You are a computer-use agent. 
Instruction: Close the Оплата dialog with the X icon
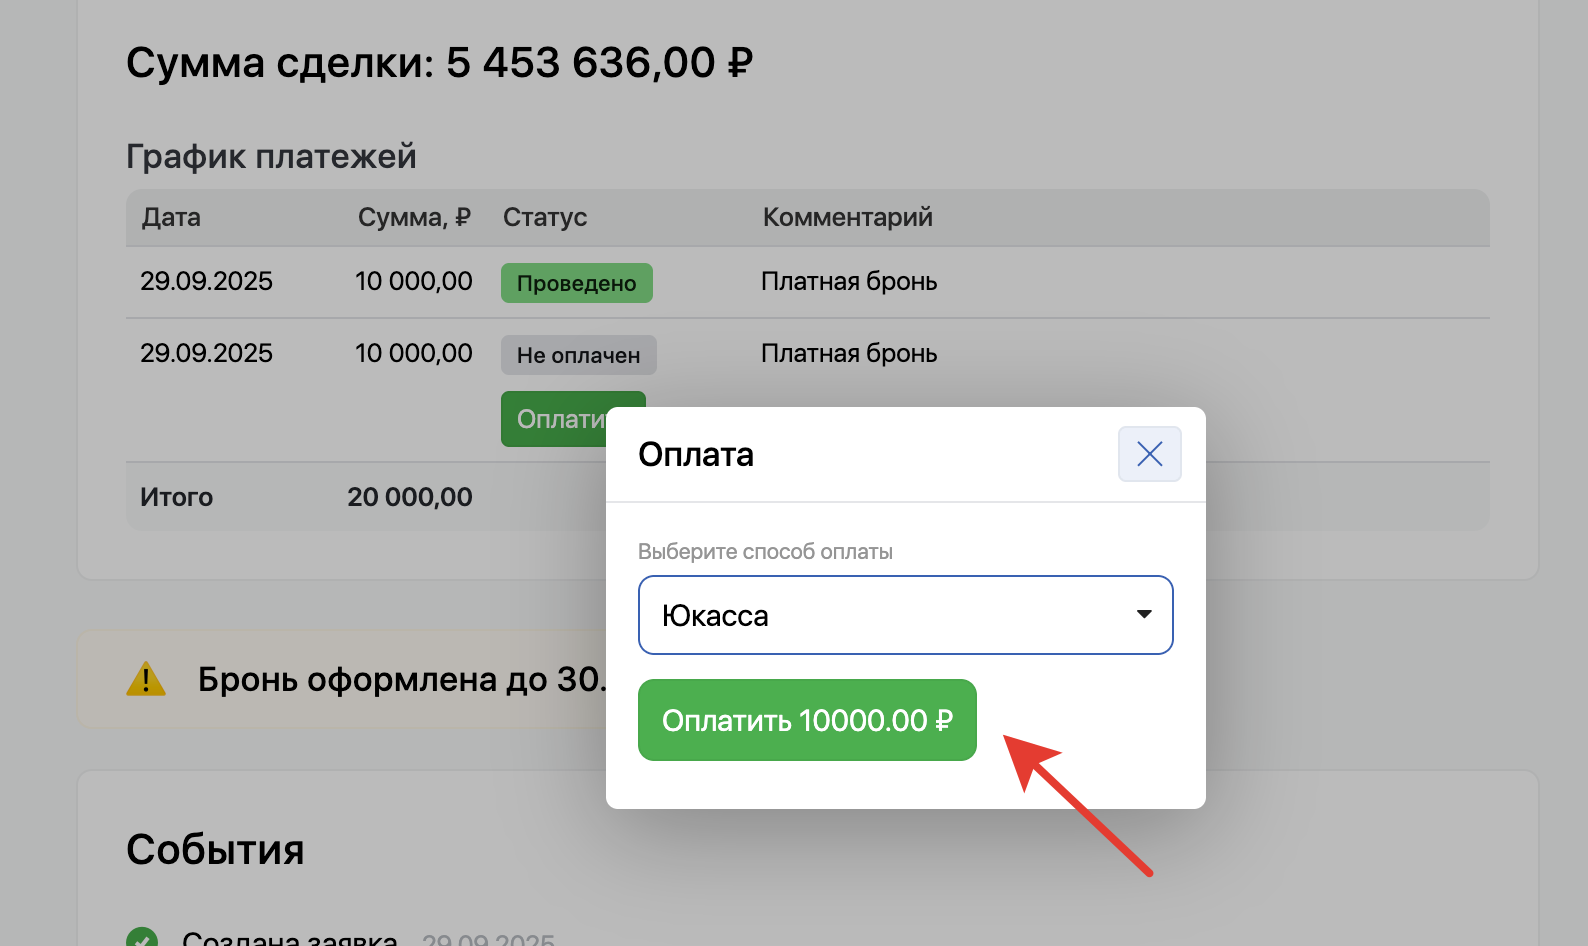pos(1149,454)
